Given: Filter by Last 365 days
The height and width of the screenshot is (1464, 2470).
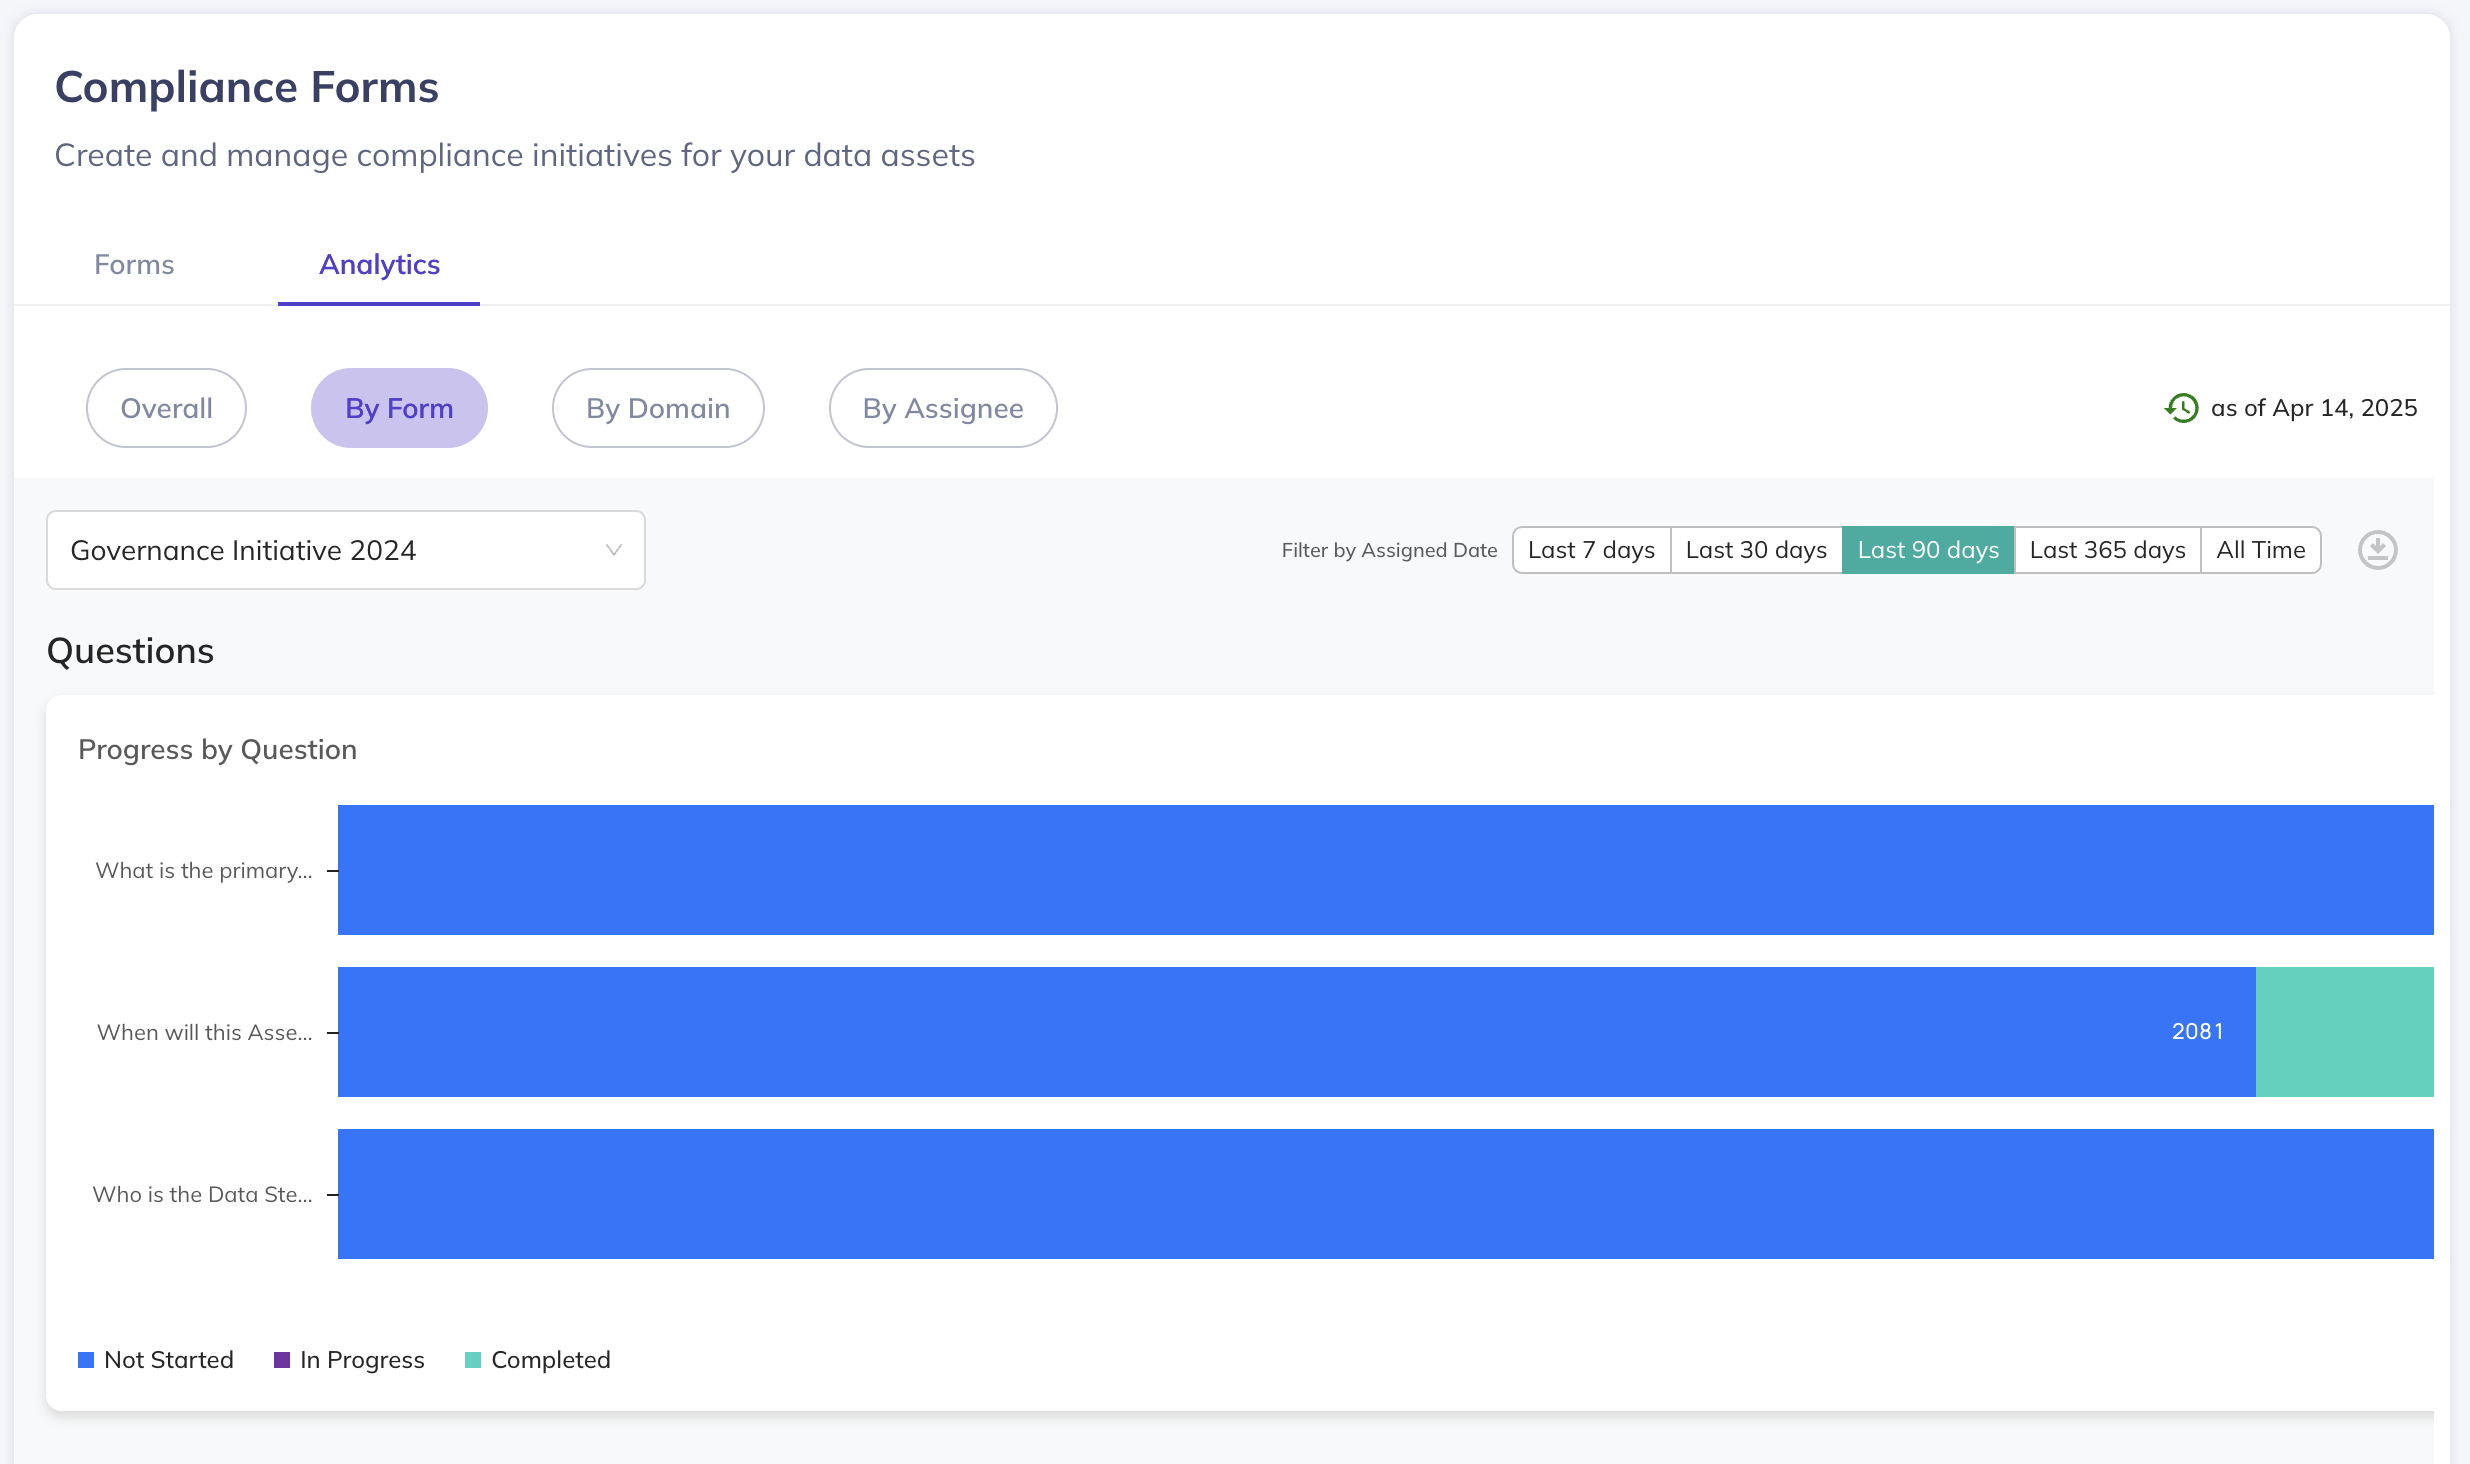Looking at the screenshot, I should click(x=2107, y=550).
